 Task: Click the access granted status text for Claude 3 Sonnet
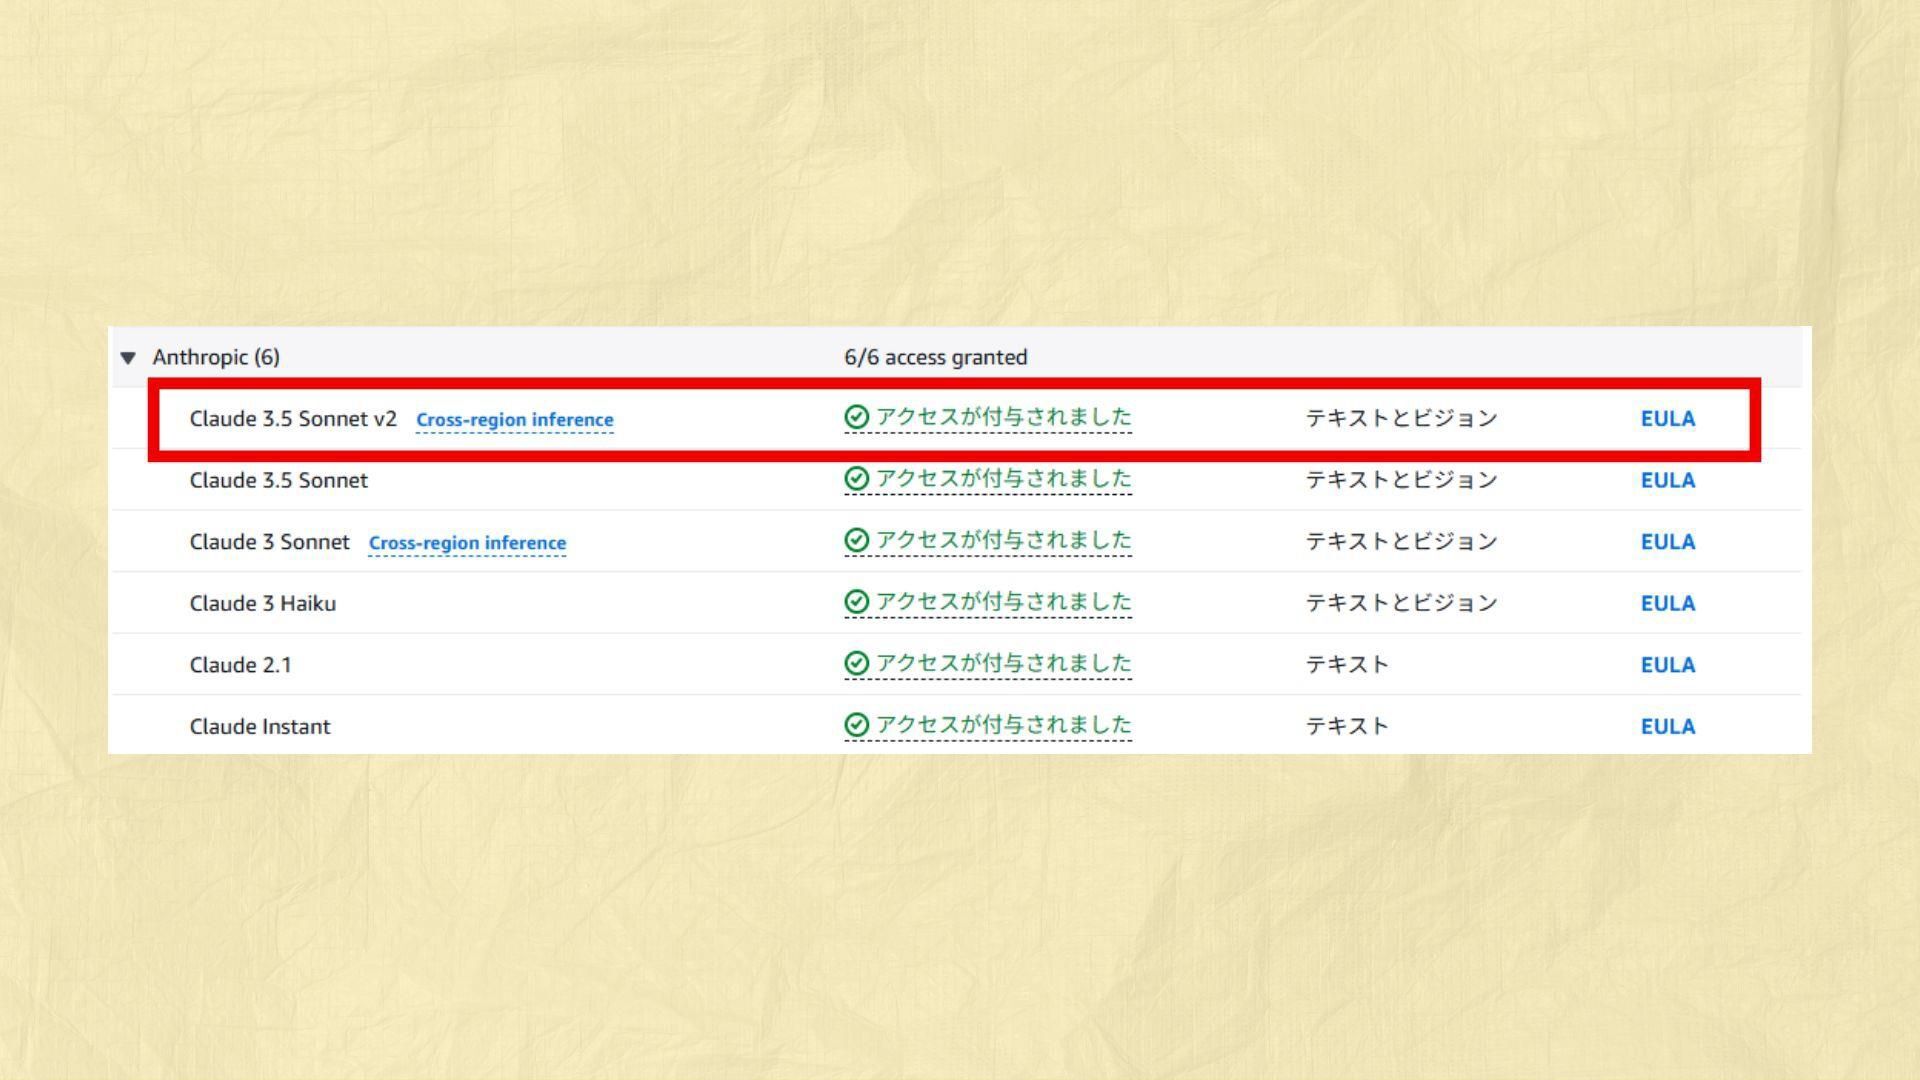click(x=1004, y=540)
